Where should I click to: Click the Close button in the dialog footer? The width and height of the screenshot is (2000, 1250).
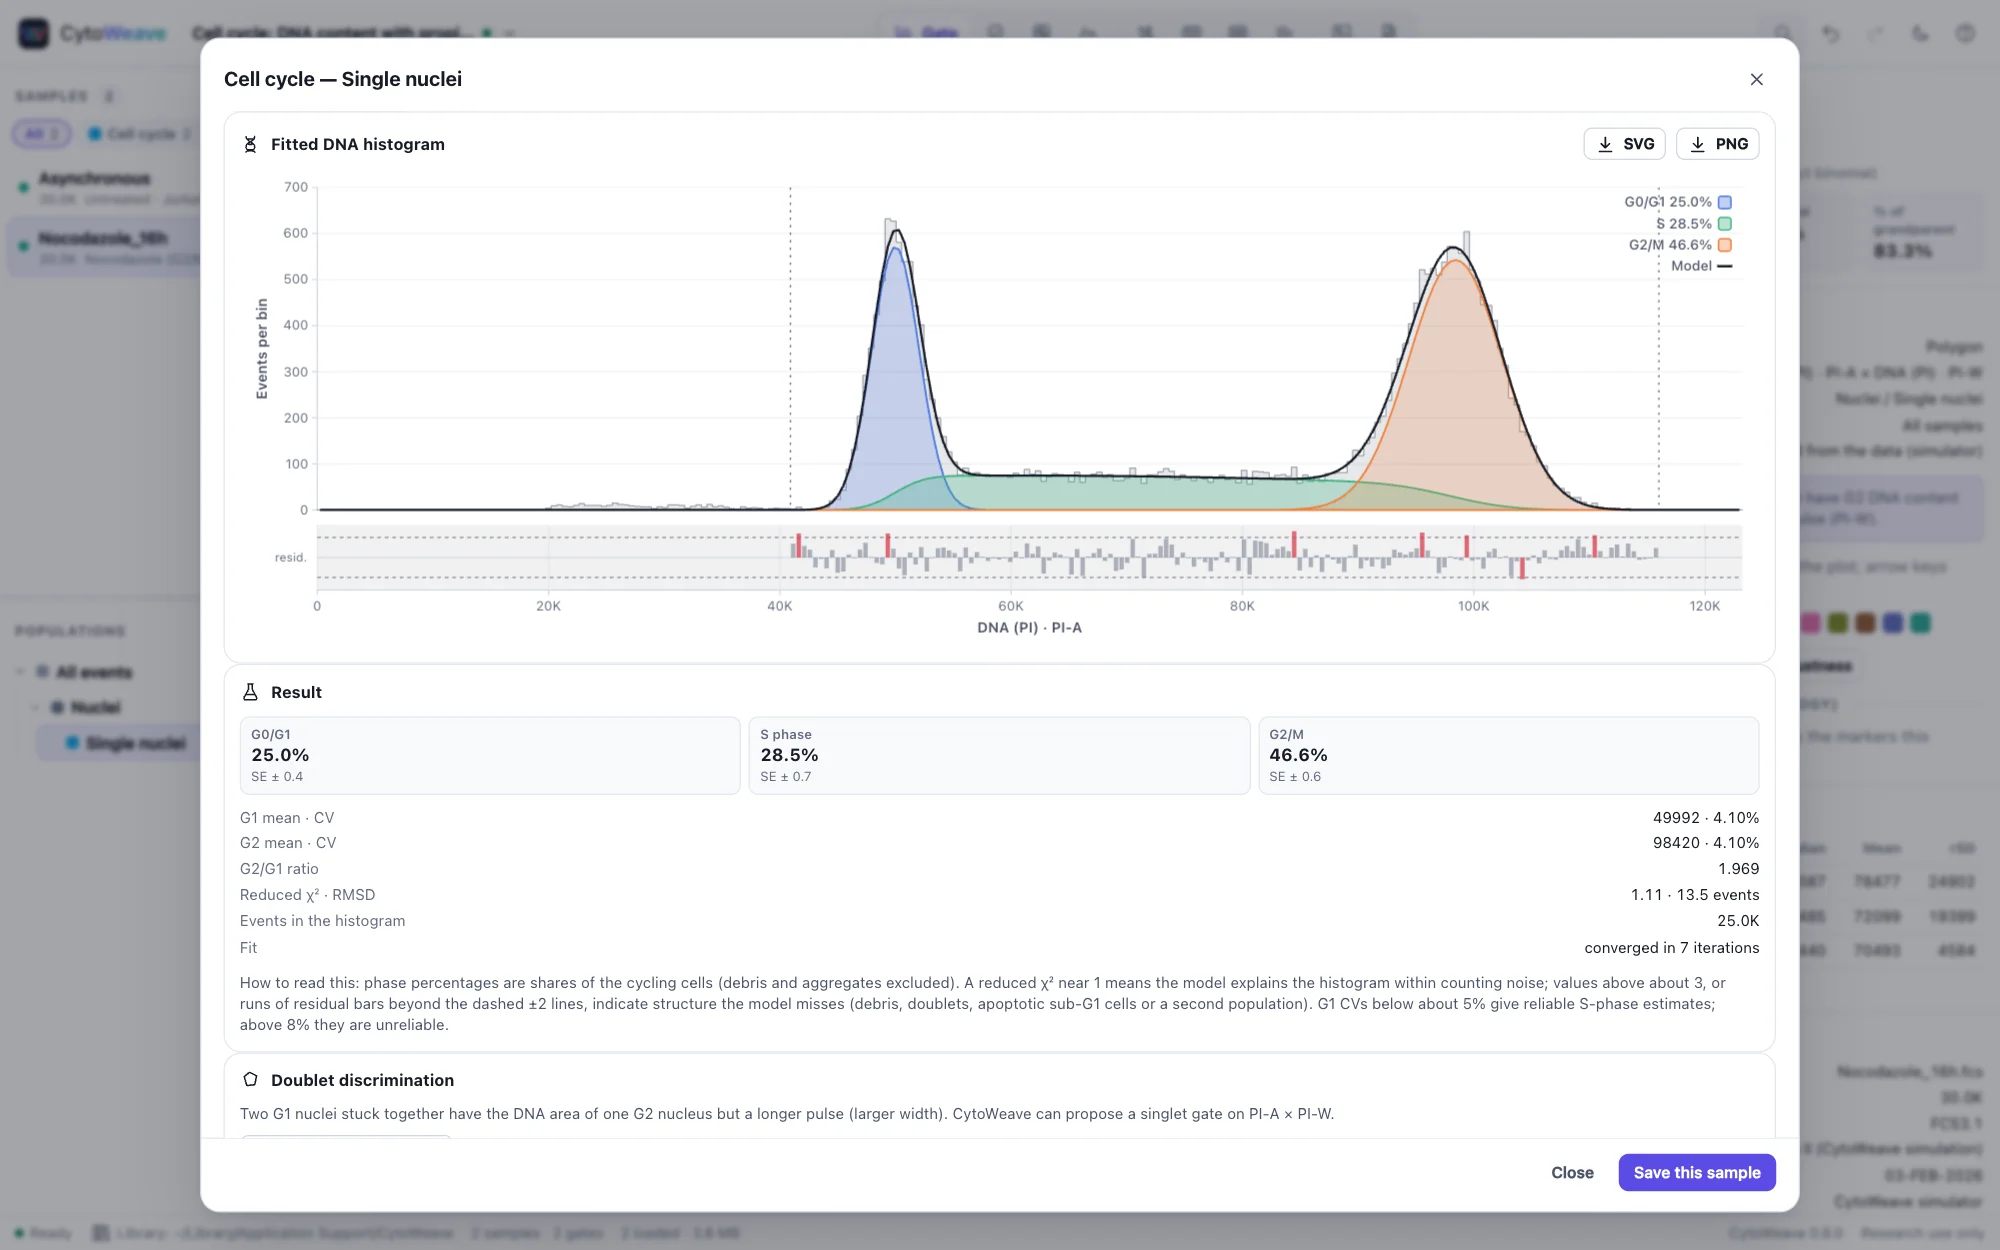coord(1572,1172)
